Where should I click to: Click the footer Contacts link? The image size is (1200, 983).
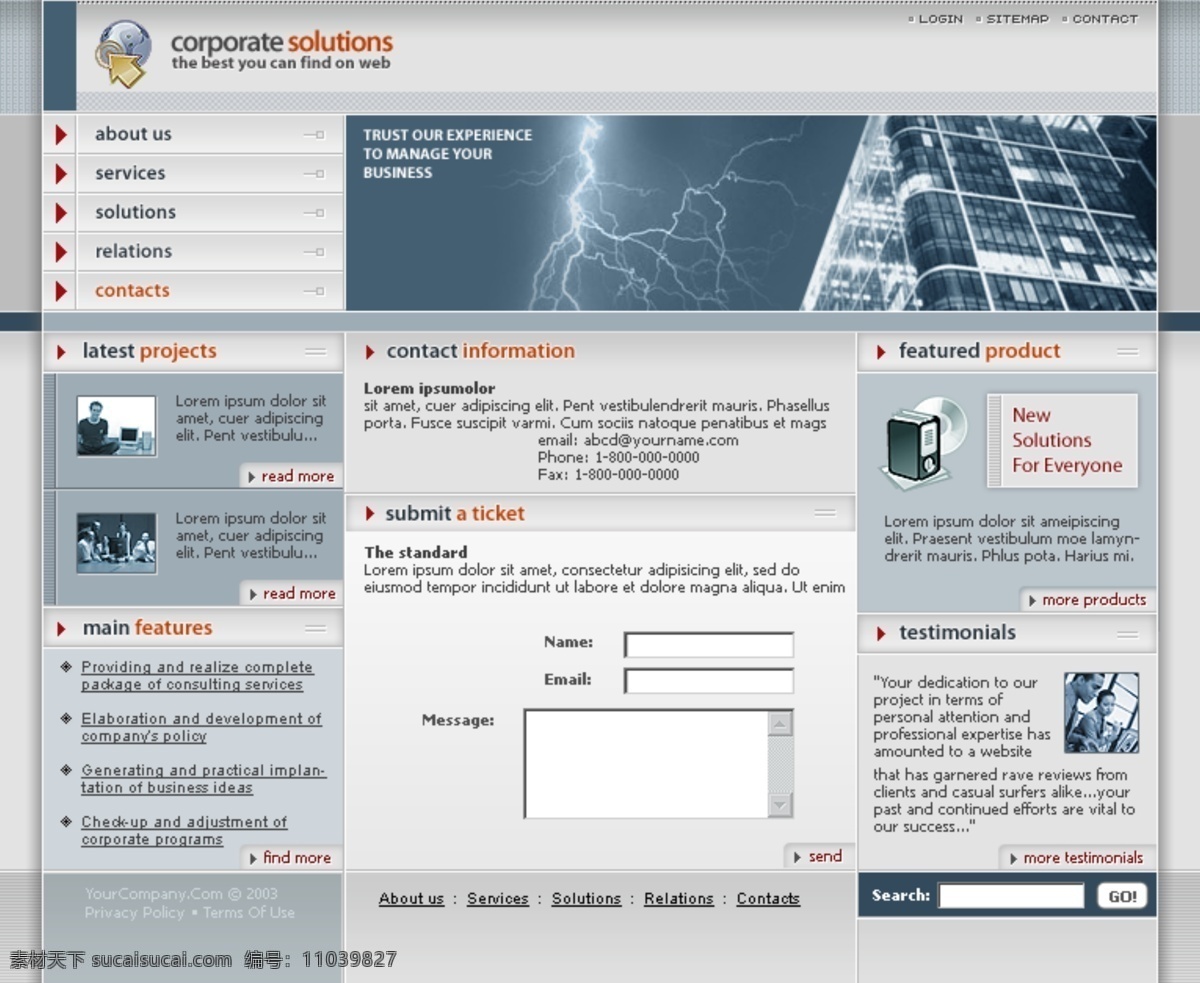768,899
